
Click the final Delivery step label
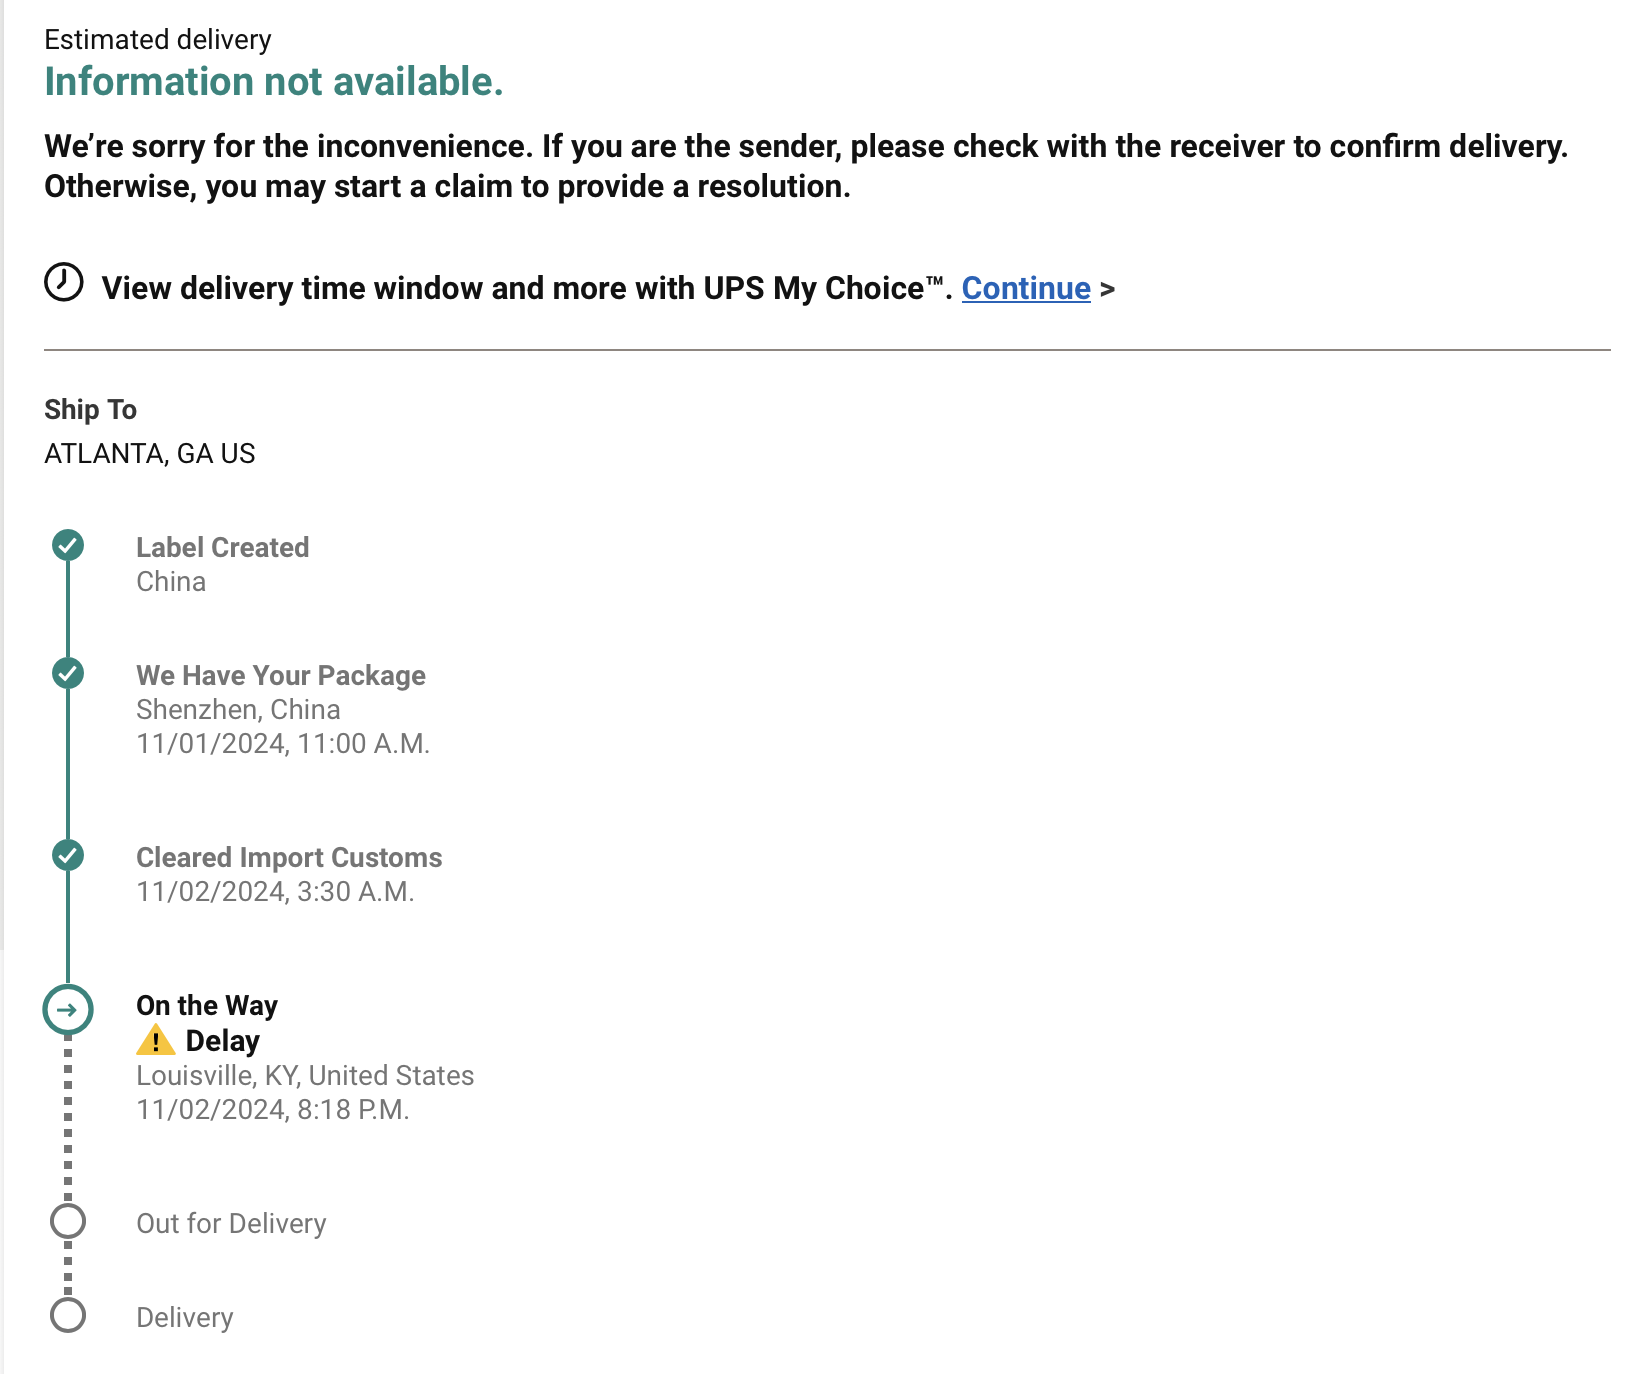[x=185, y=1318]
